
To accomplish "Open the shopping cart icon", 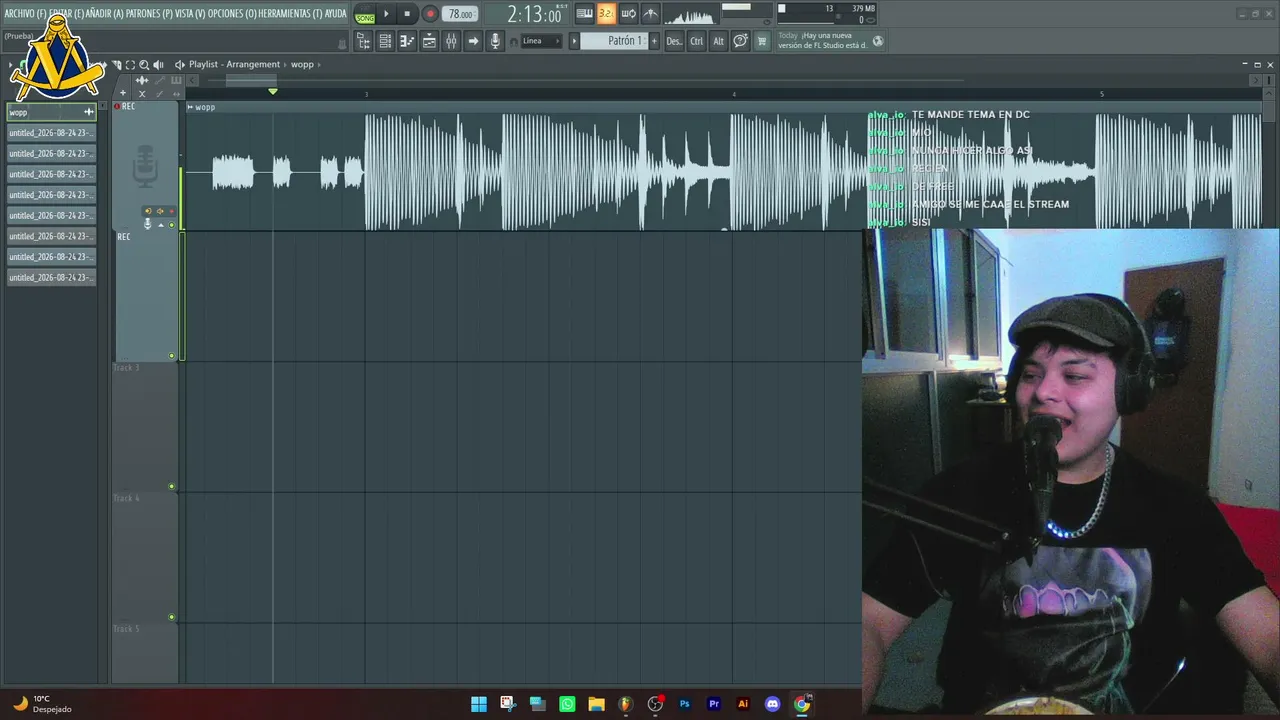I will pyautogui.click(x=762, y=41).
